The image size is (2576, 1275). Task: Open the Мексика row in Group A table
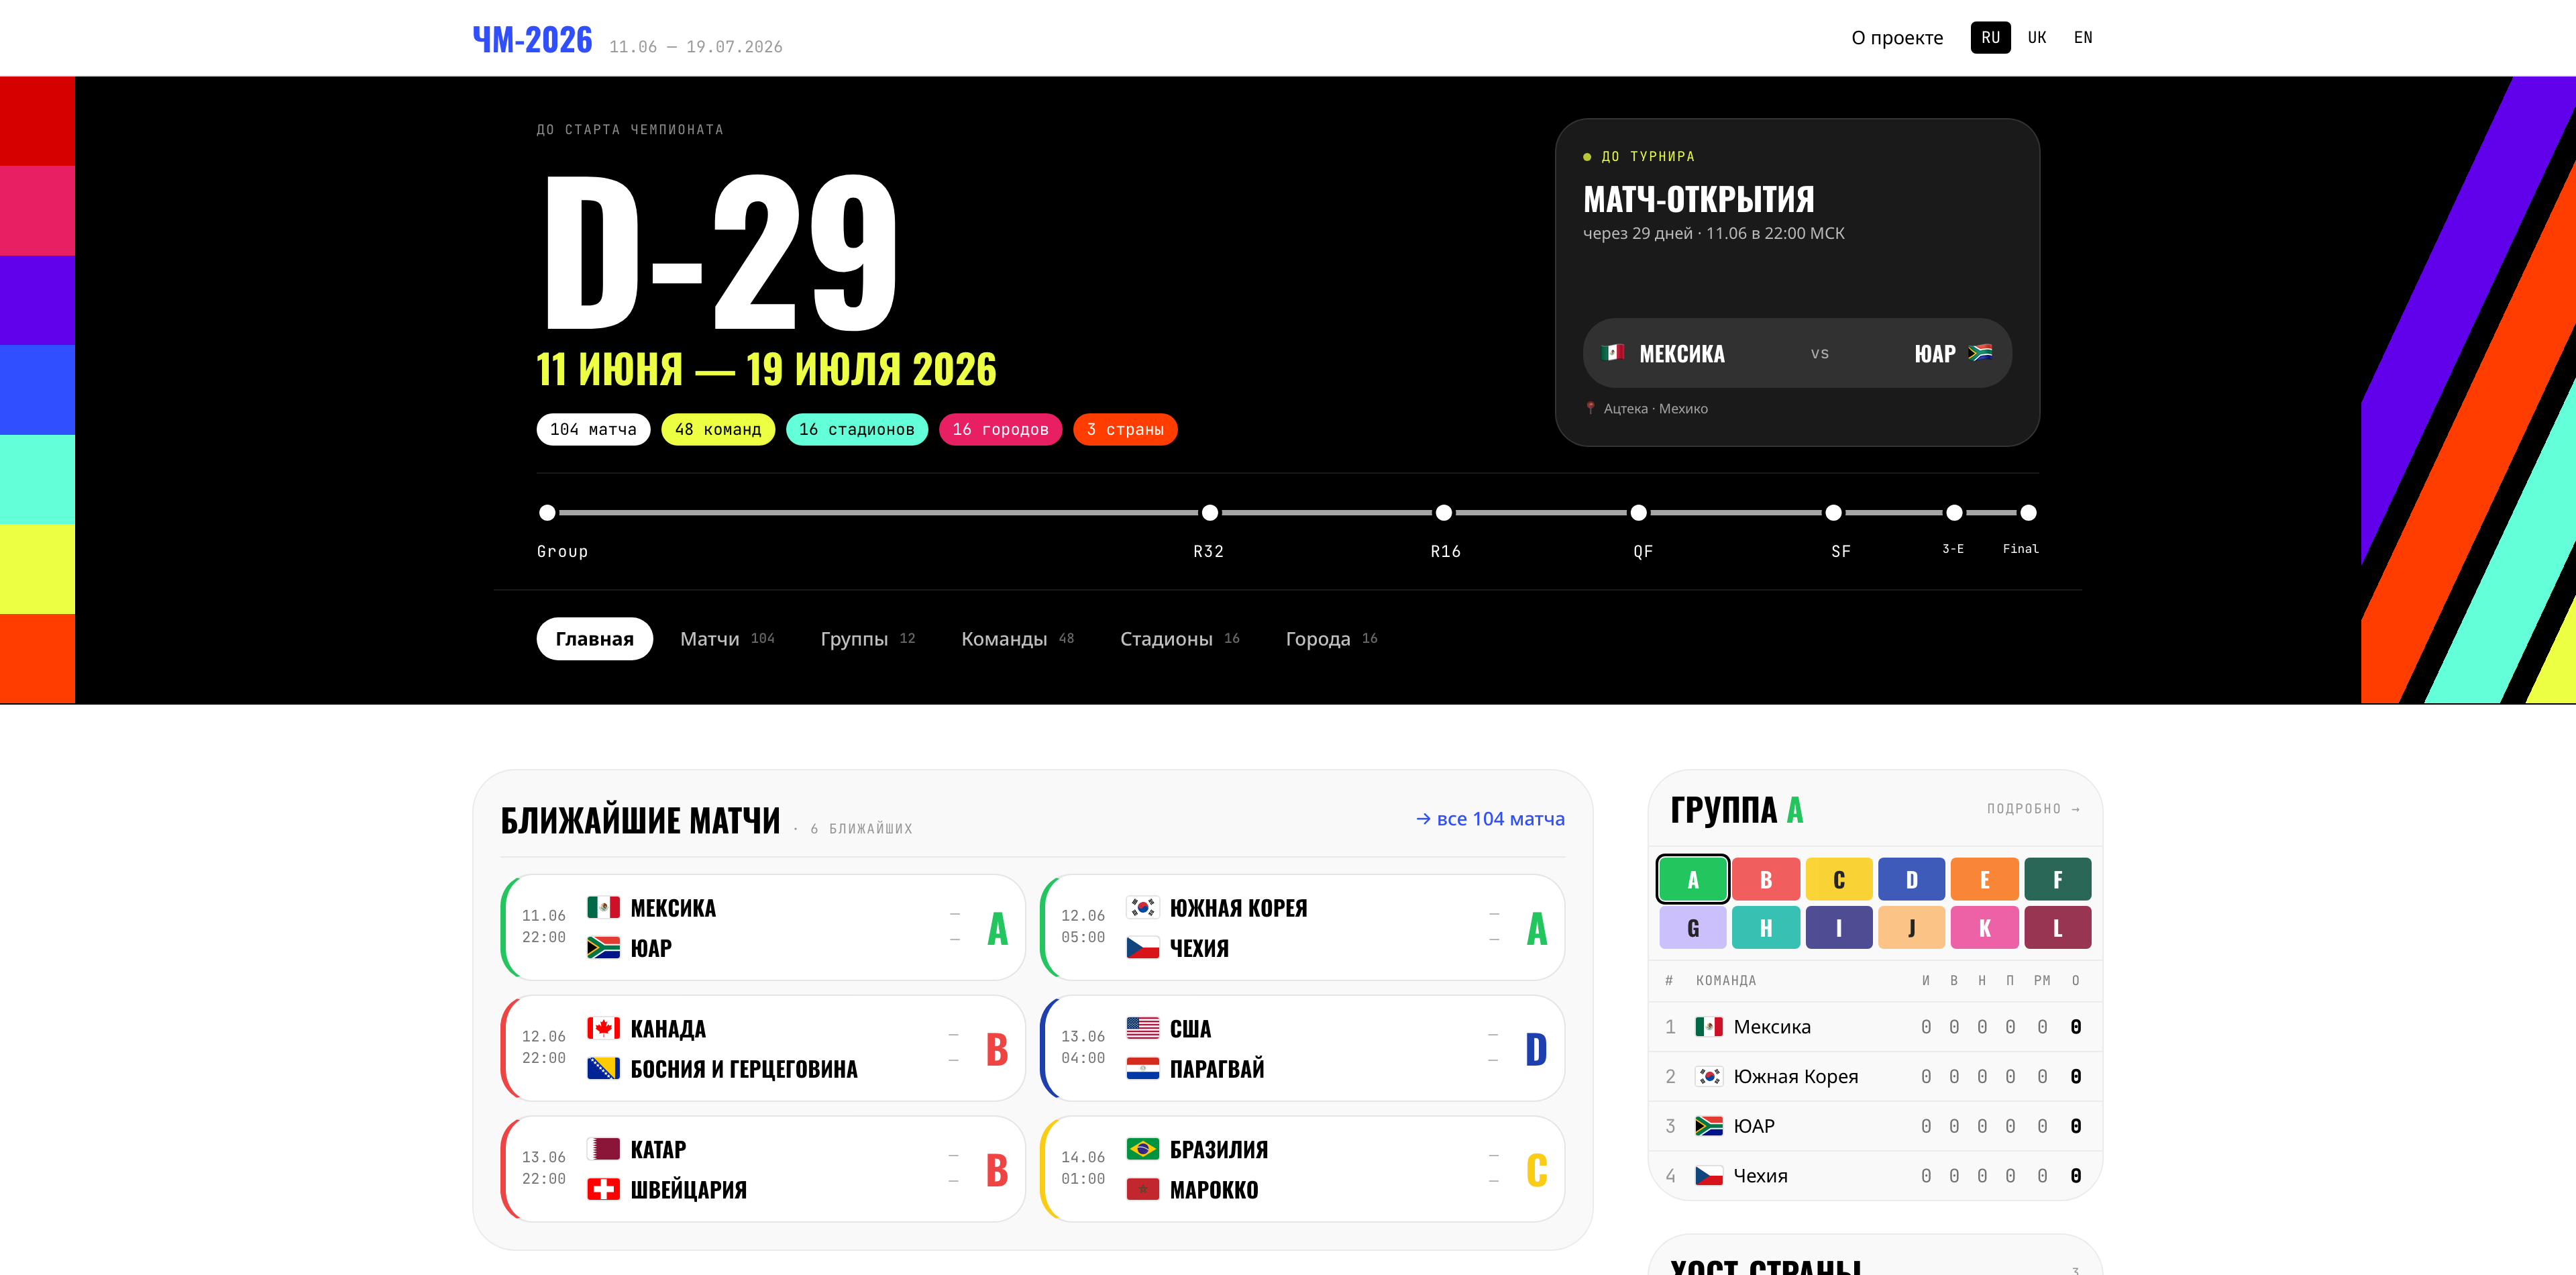point(1875,1027)
